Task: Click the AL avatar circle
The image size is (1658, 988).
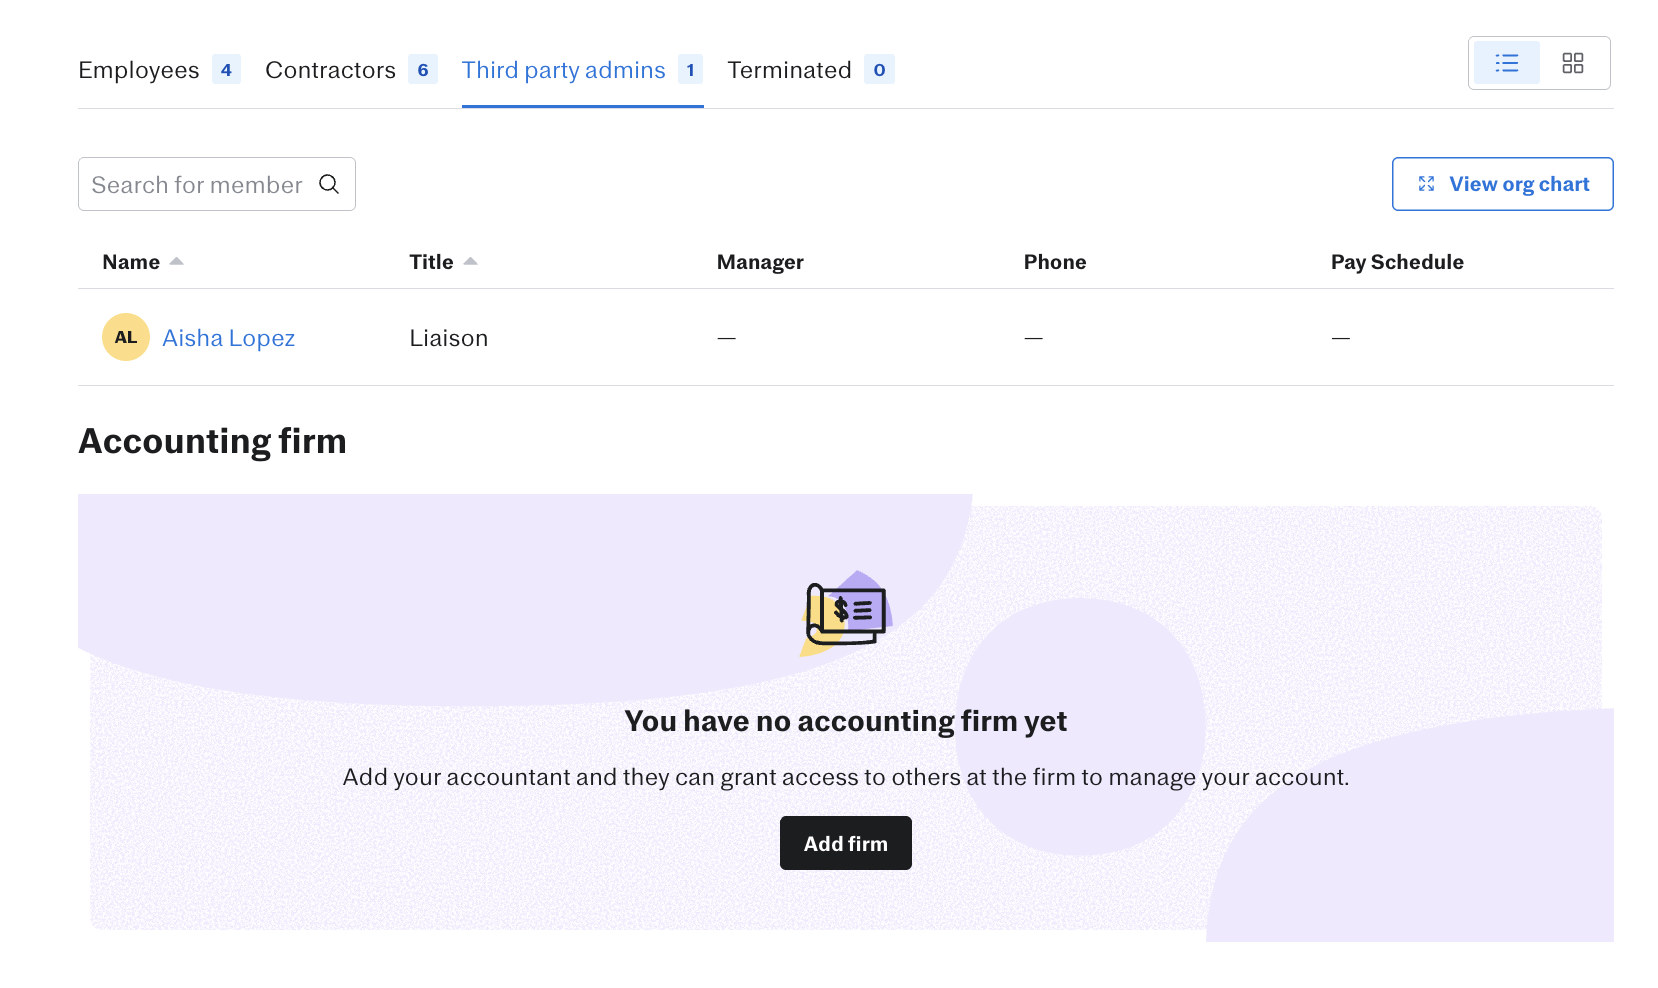Action: pyautogui.click(x=126, y=337)
